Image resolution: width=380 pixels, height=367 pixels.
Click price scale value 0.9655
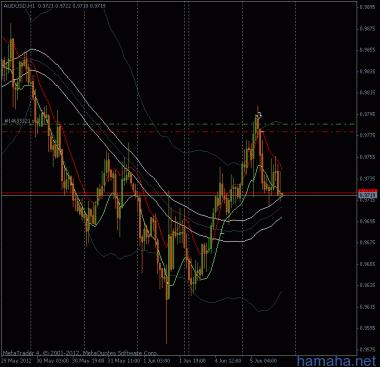click(366, 264)
